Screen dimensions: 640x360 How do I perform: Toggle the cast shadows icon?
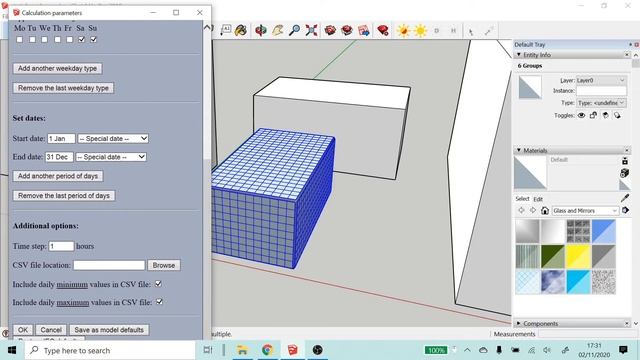pyautogui.click(x=617, y=116)
